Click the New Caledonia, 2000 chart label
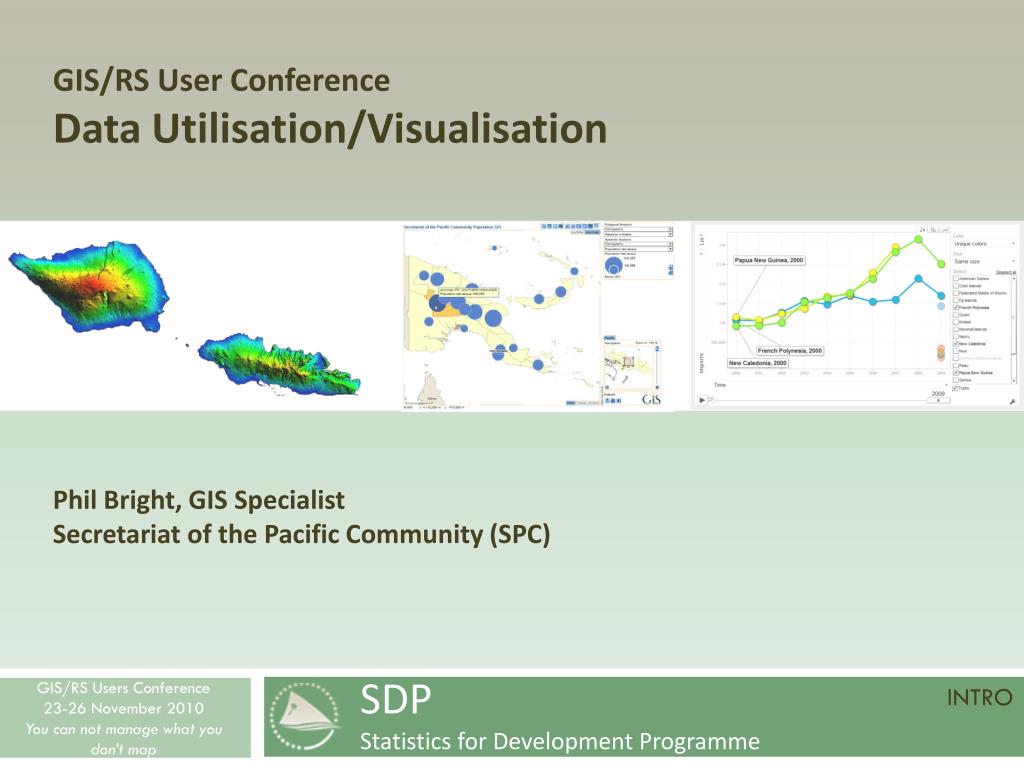This screenshot has width=1024, height=768. 758,362
